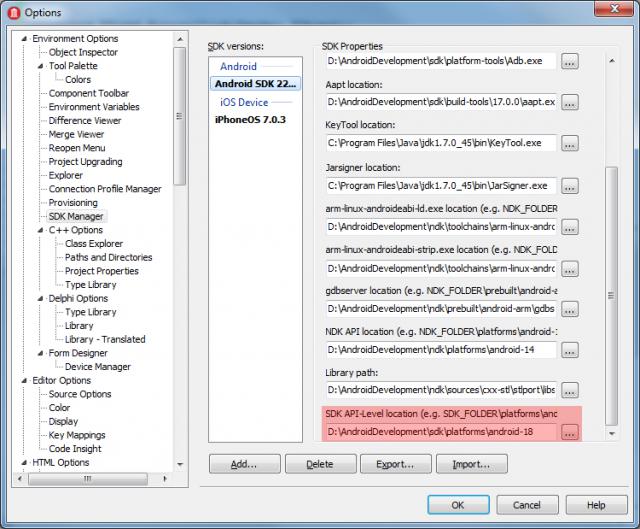Click the Android group header in SDK list

(238, 66)
